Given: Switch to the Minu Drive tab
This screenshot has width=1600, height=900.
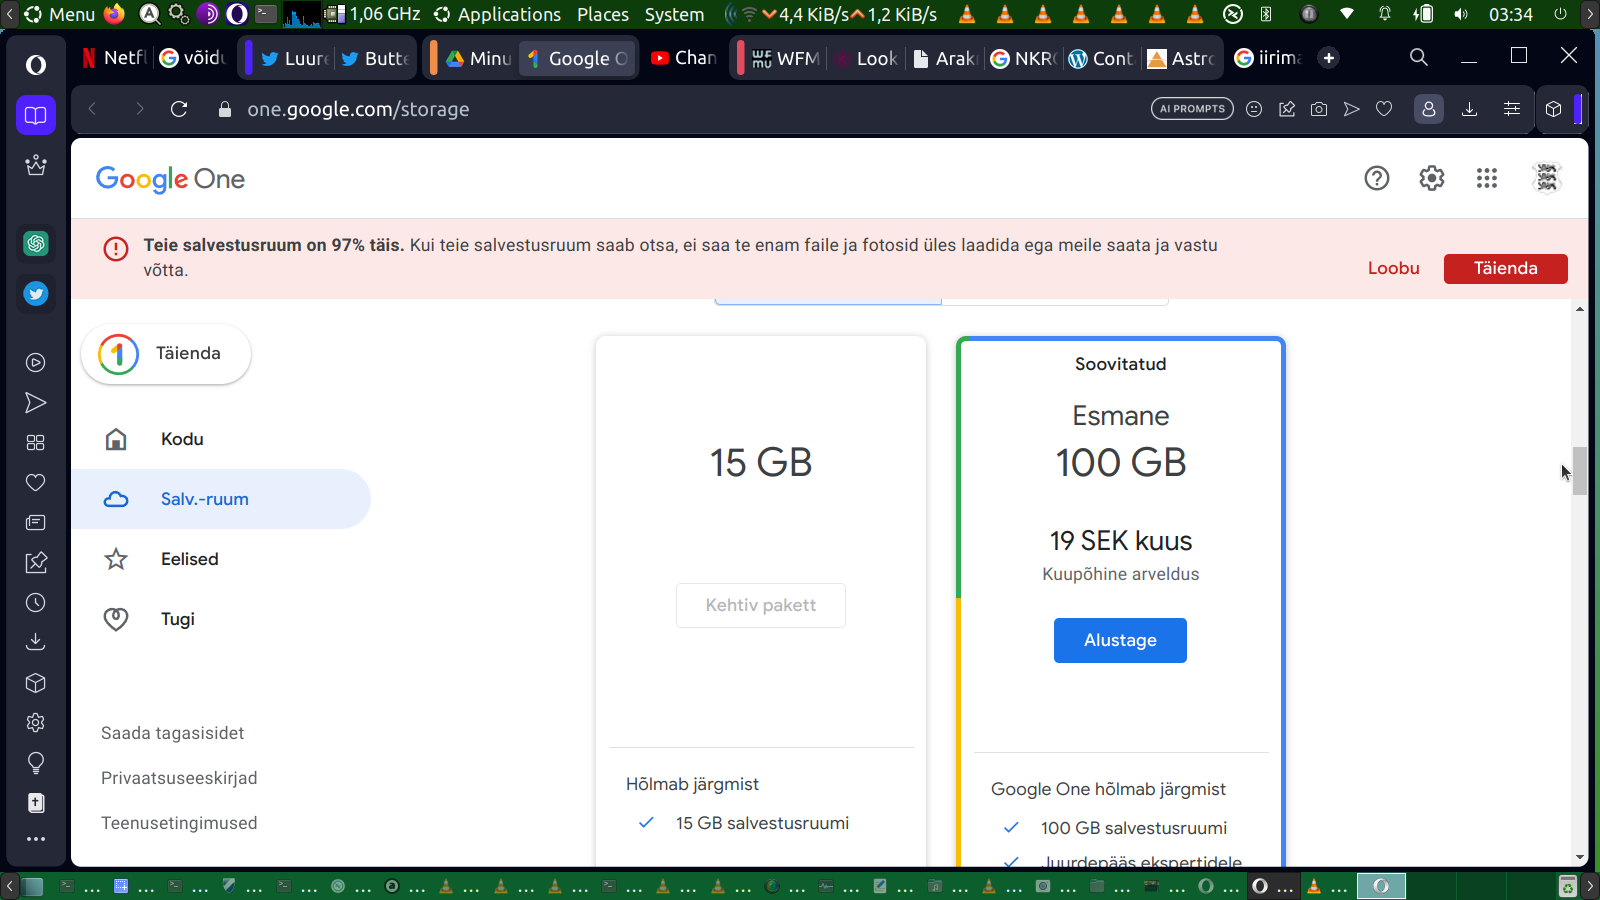Looking at the screenshot, I should [x=479, y=58].
